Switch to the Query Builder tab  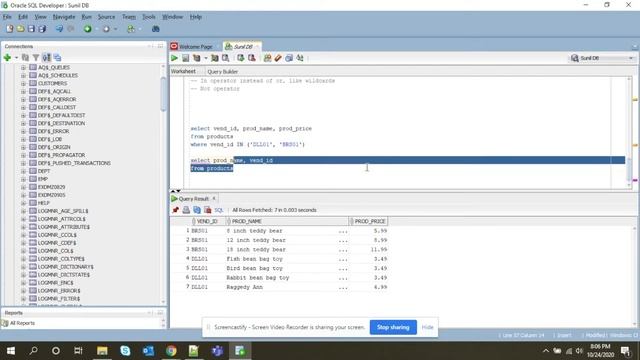(222, 71)
